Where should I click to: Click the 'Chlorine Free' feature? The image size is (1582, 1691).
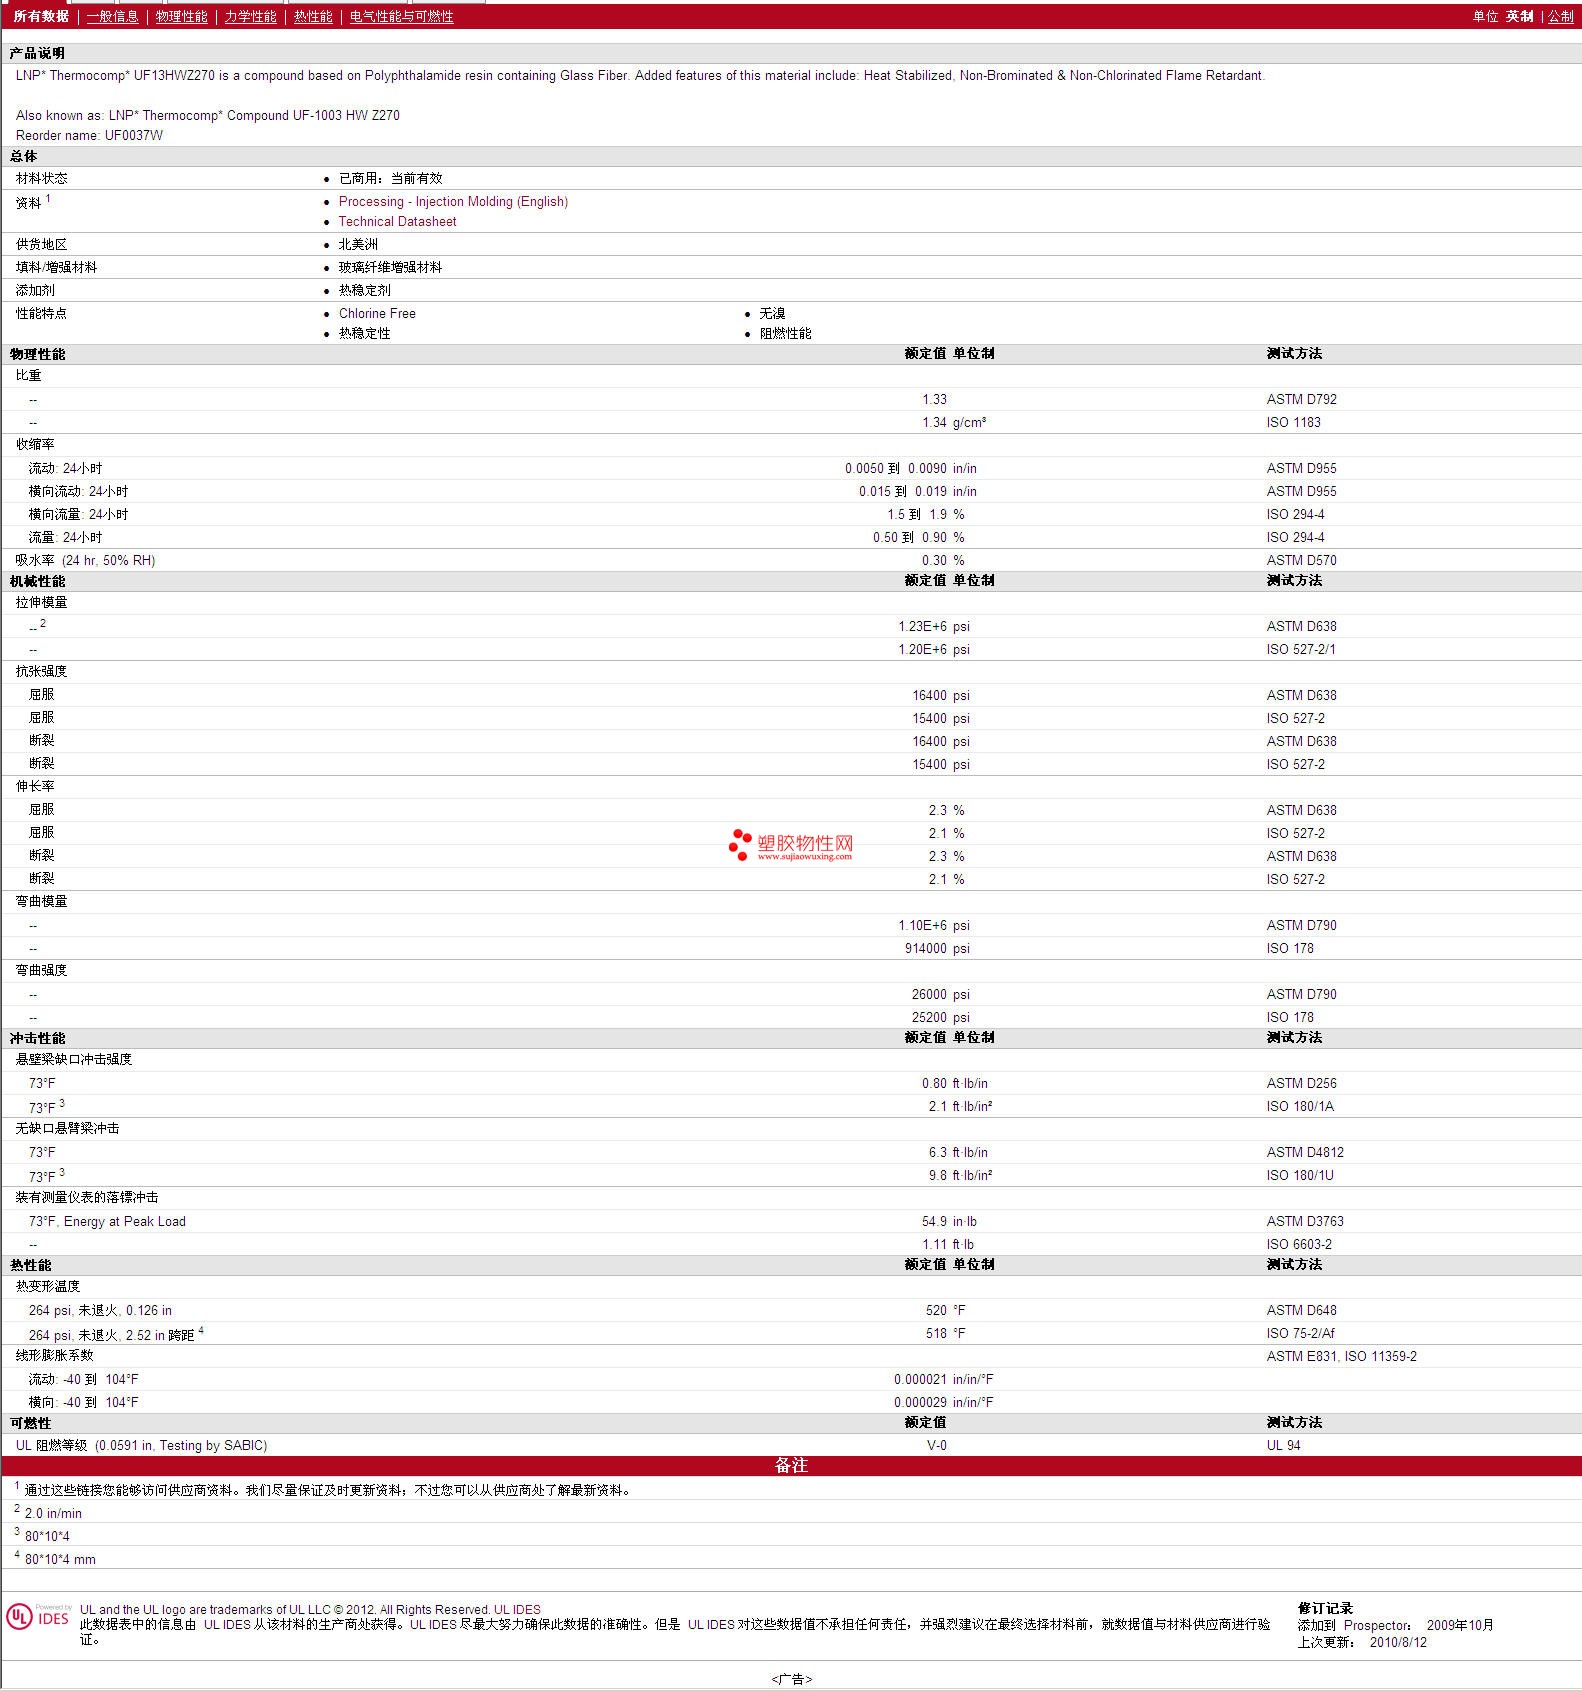point(377,313)
